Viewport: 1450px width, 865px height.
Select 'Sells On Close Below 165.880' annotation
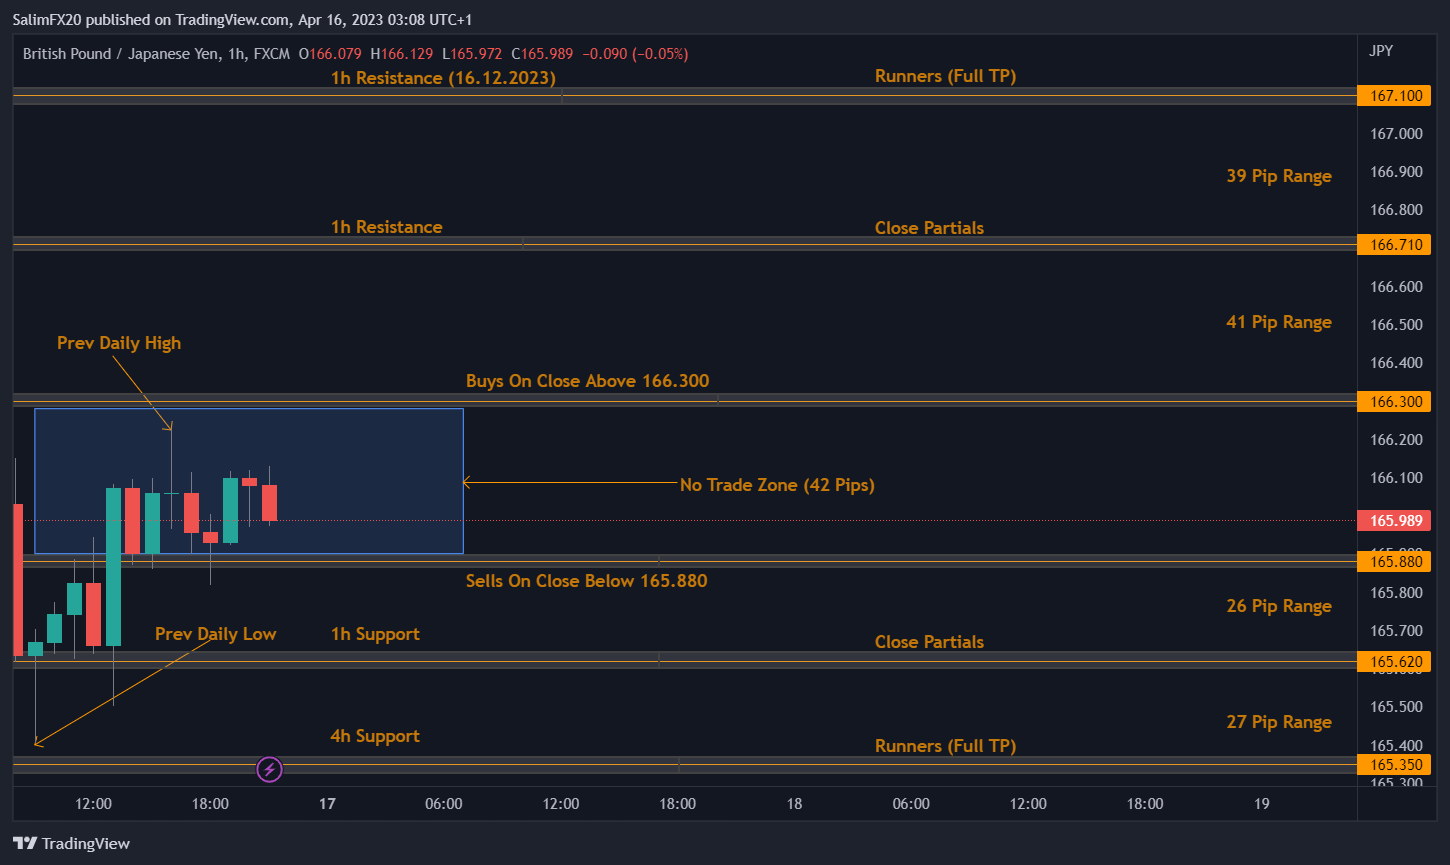click(x=586, y=581)
